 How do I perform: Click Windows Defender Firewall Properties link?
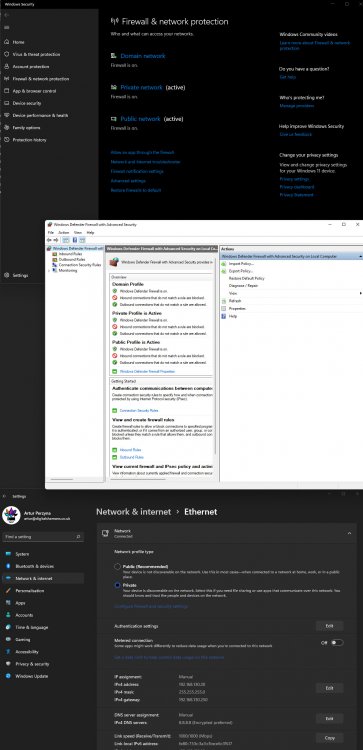pyautogui.click(x=147, y=371)
